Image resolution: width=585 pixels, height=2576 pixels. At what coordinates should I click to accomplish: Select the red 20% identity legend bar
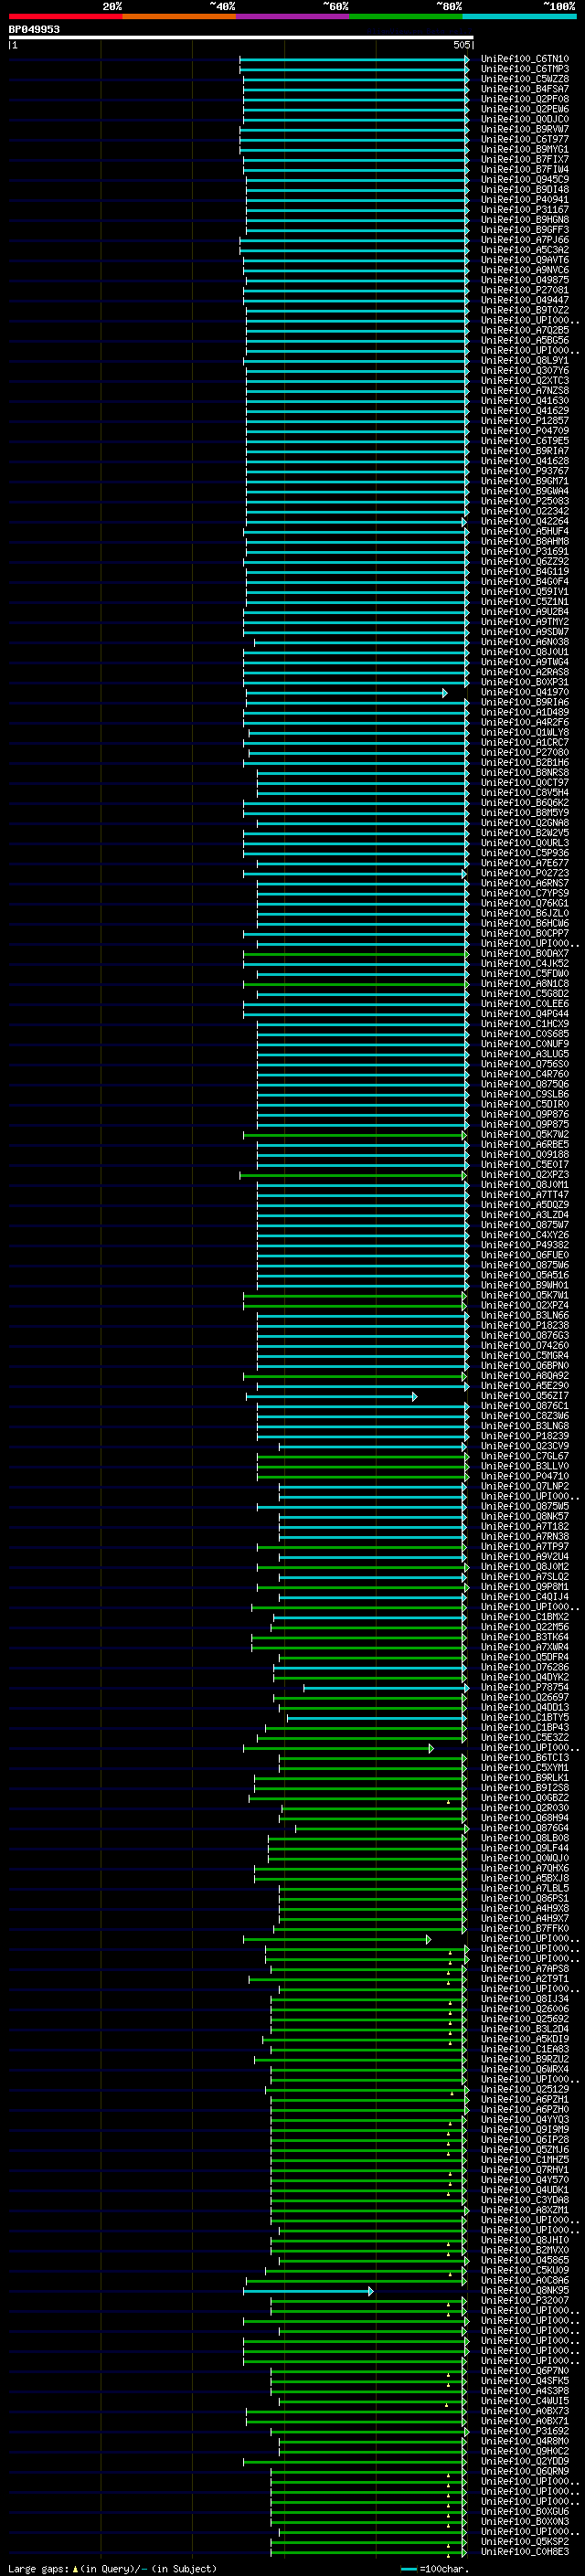coord(65,16)
